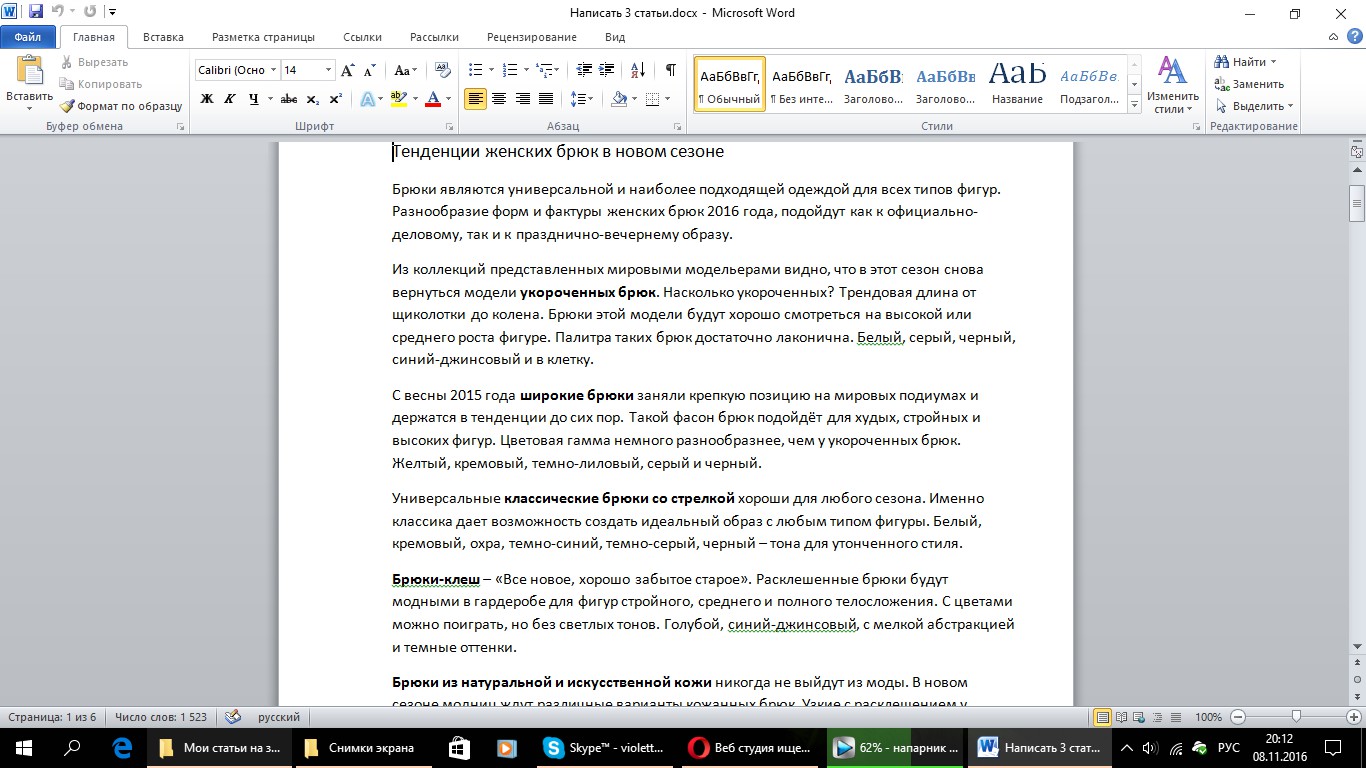Toggle subscript formatting
1366x768 pixels.
tap(312, 99)
